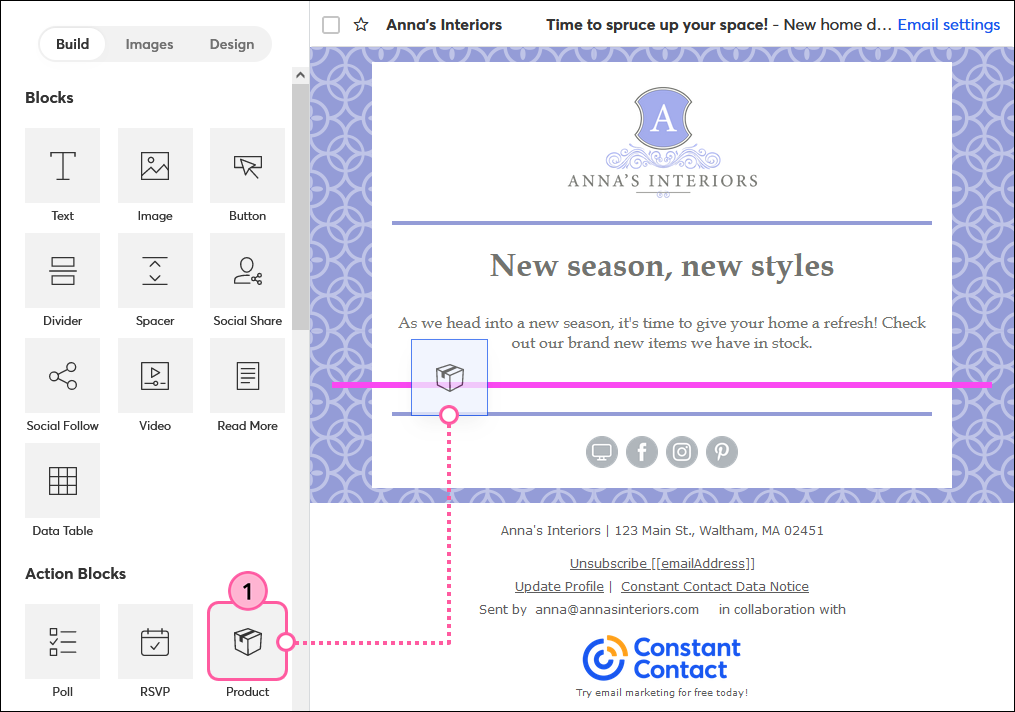Check the email preview checkbox
The height and width of the screenshot is (712, 1015).
(x=331, y=25)
